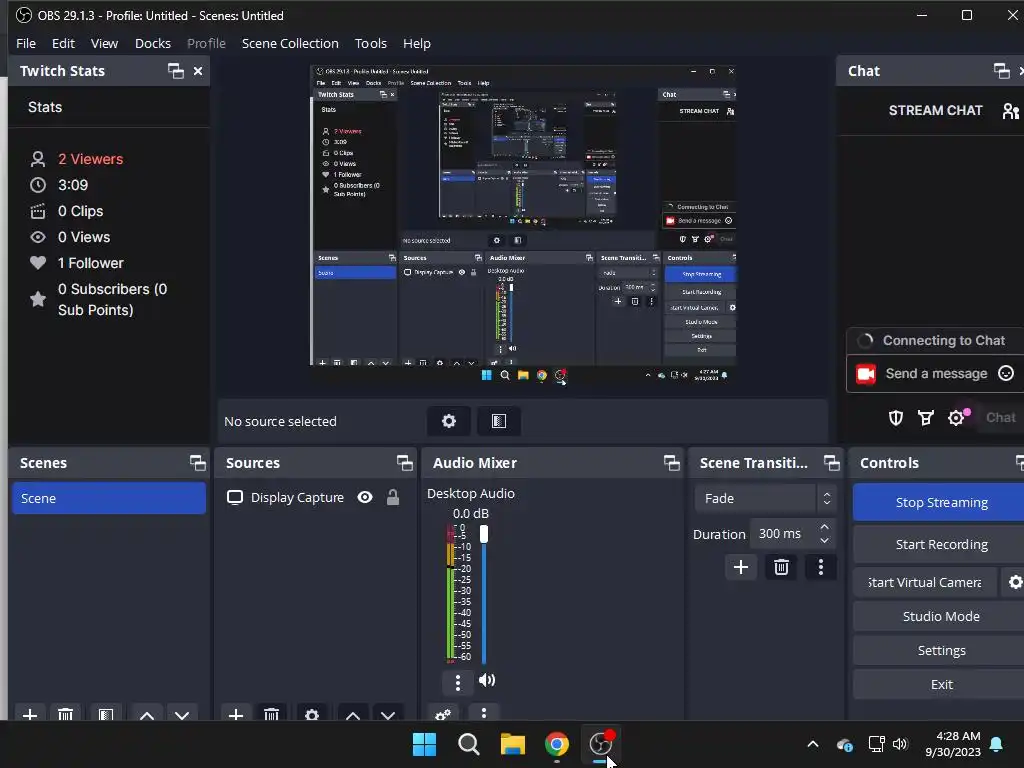Open source filters icon in preview toolbar
1024x768 pixels.
point(499,421)
